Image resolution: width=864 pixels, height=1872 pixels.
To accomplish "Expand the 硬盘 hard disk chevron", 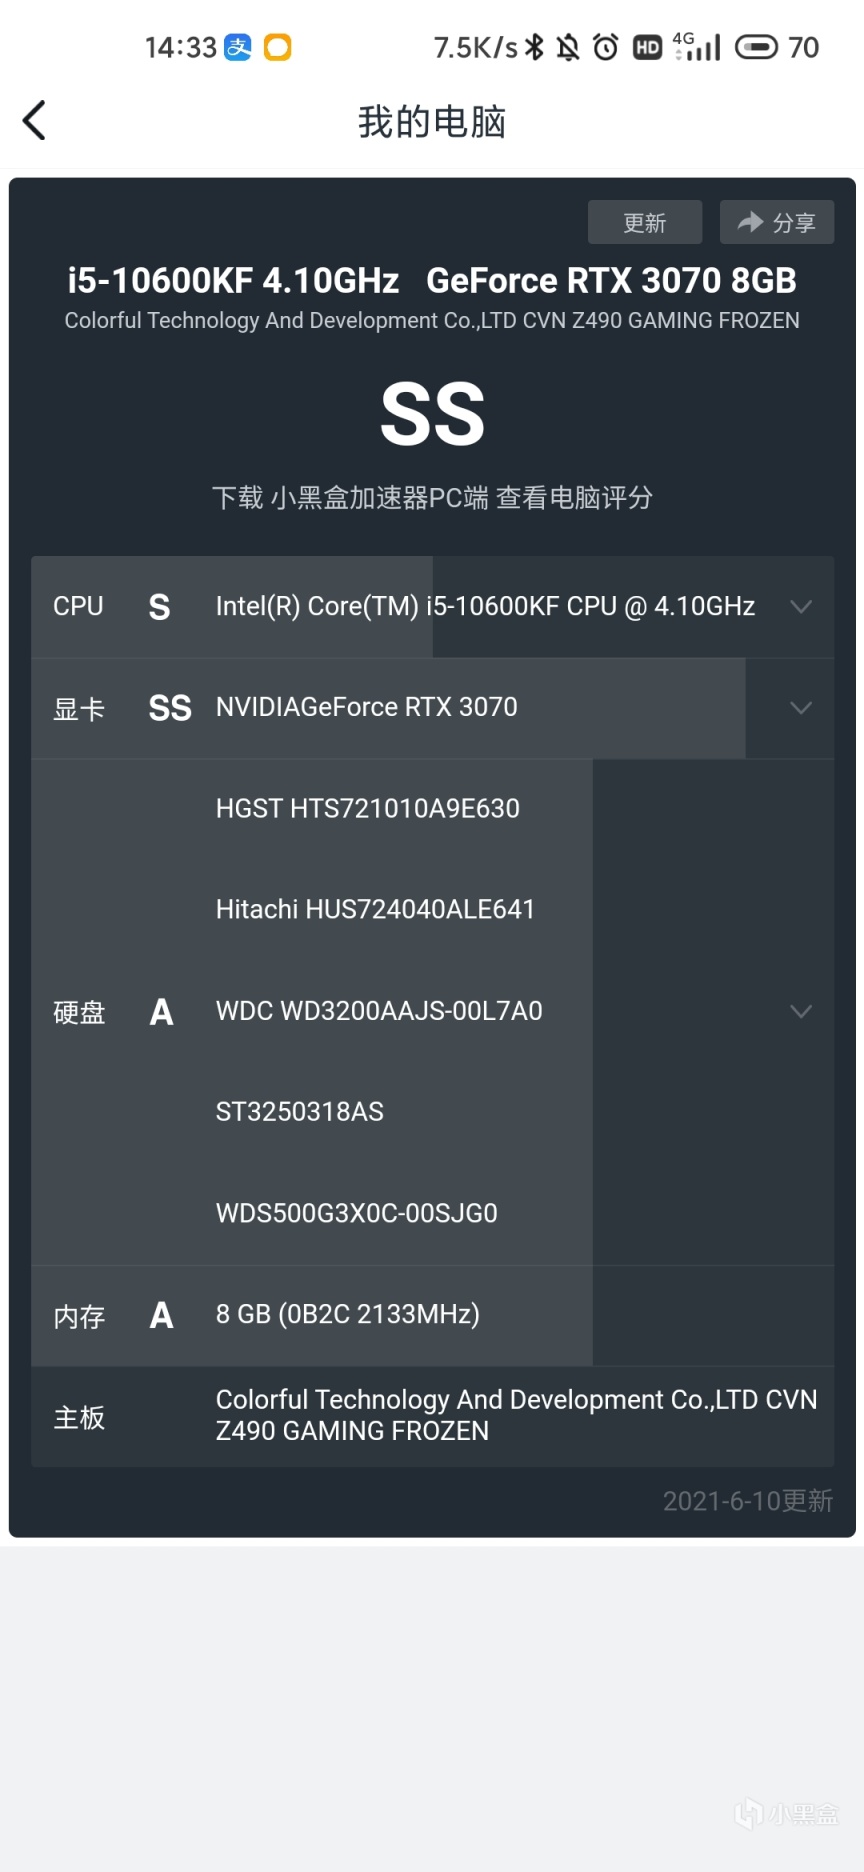I will point(800,1011).
